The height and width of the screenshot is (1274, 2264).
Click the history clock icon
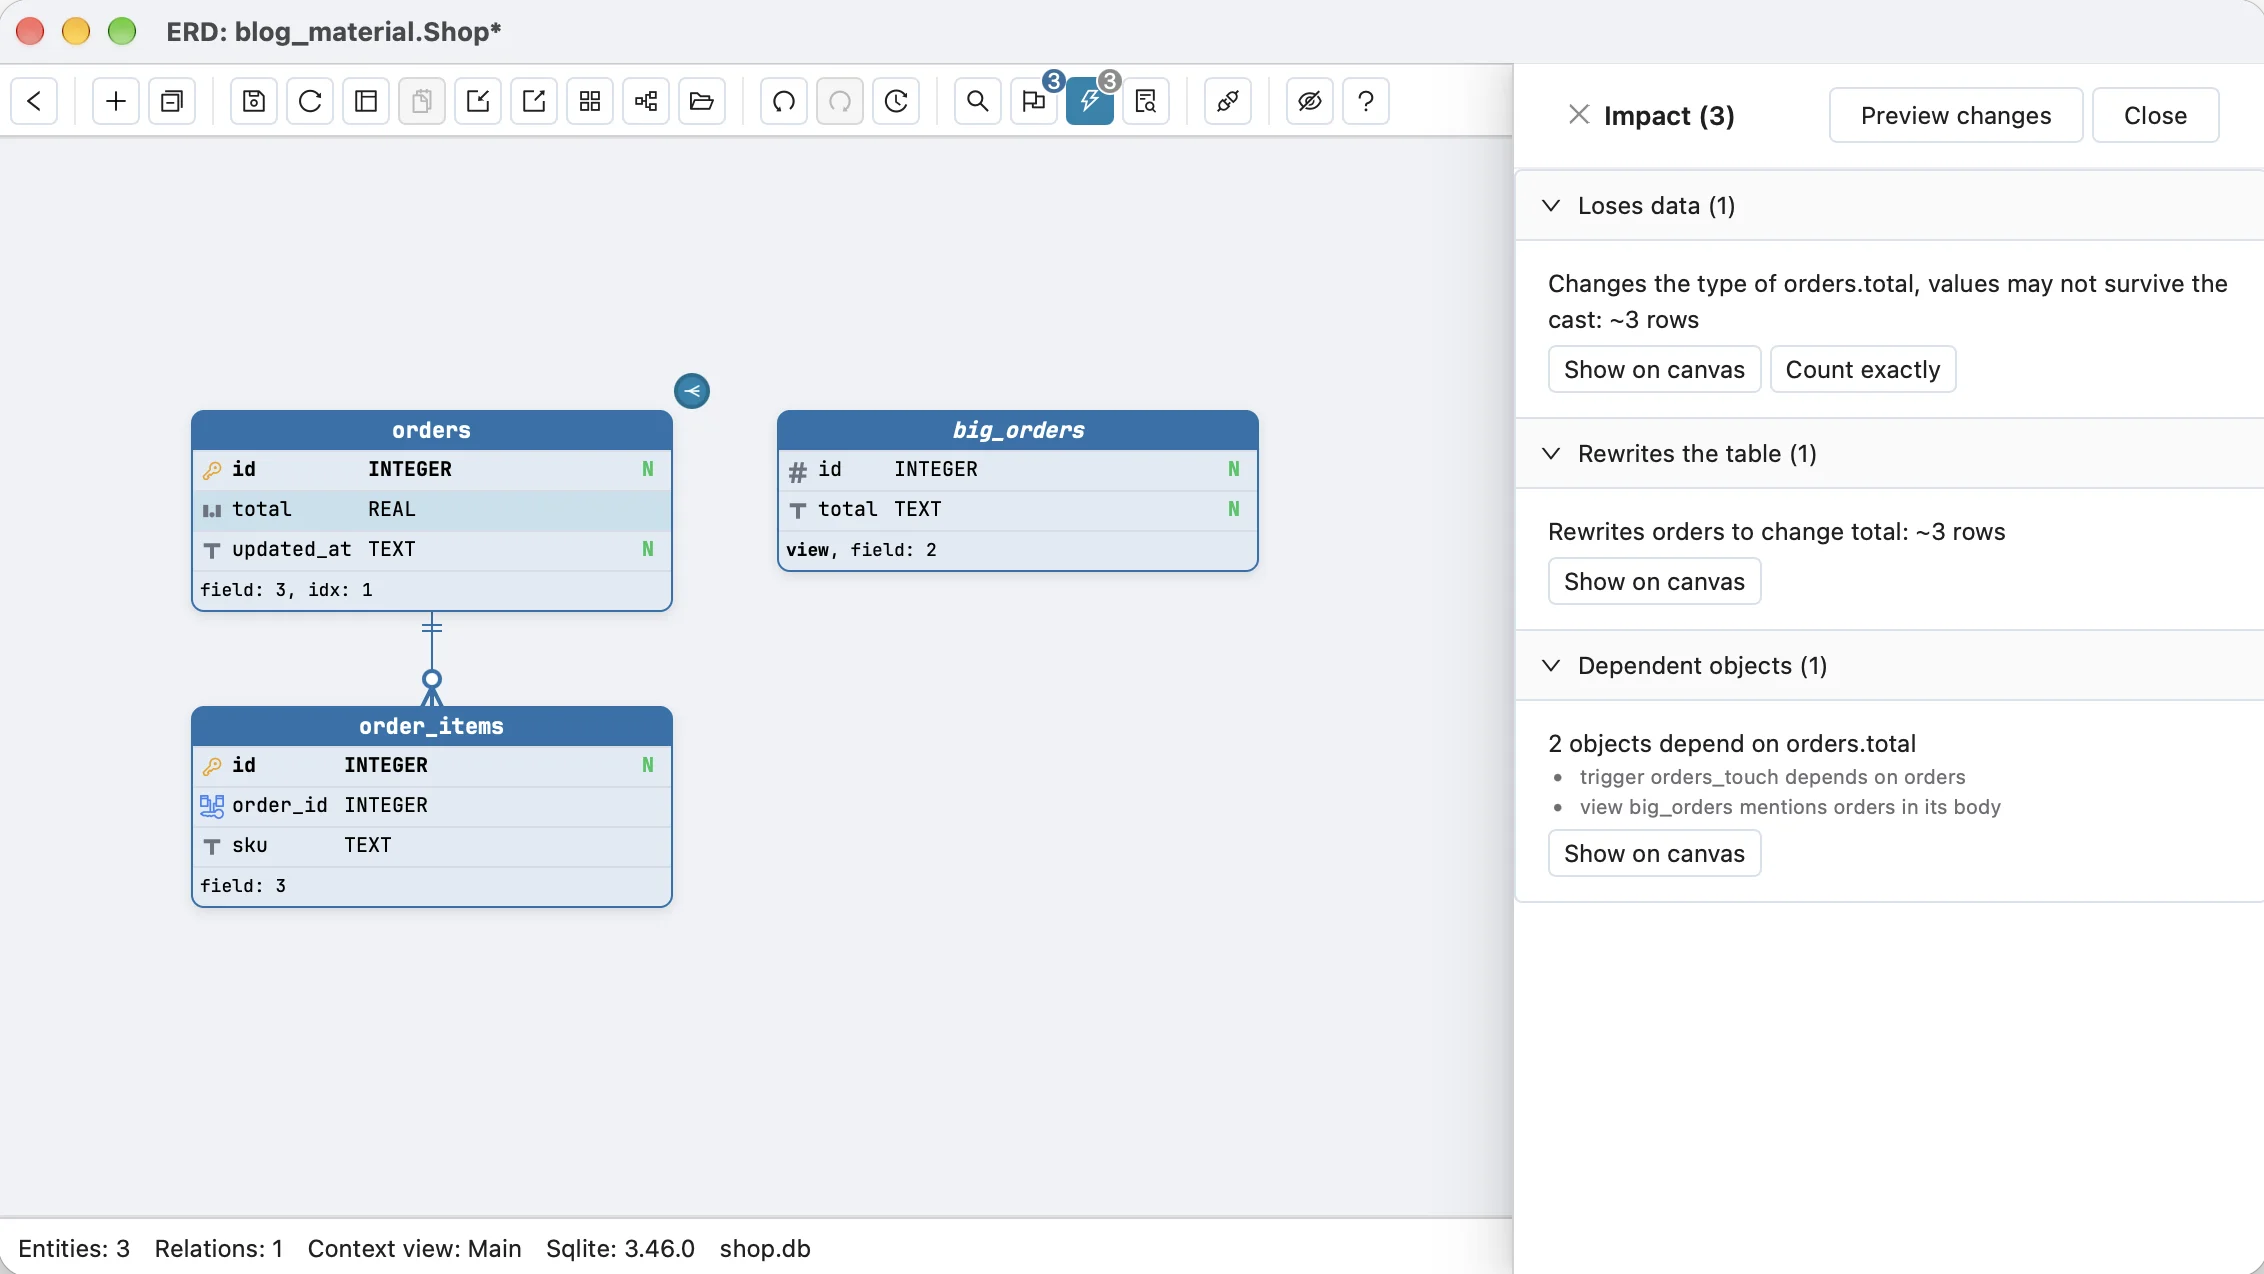pyautogui.click(x=896, y=101)
